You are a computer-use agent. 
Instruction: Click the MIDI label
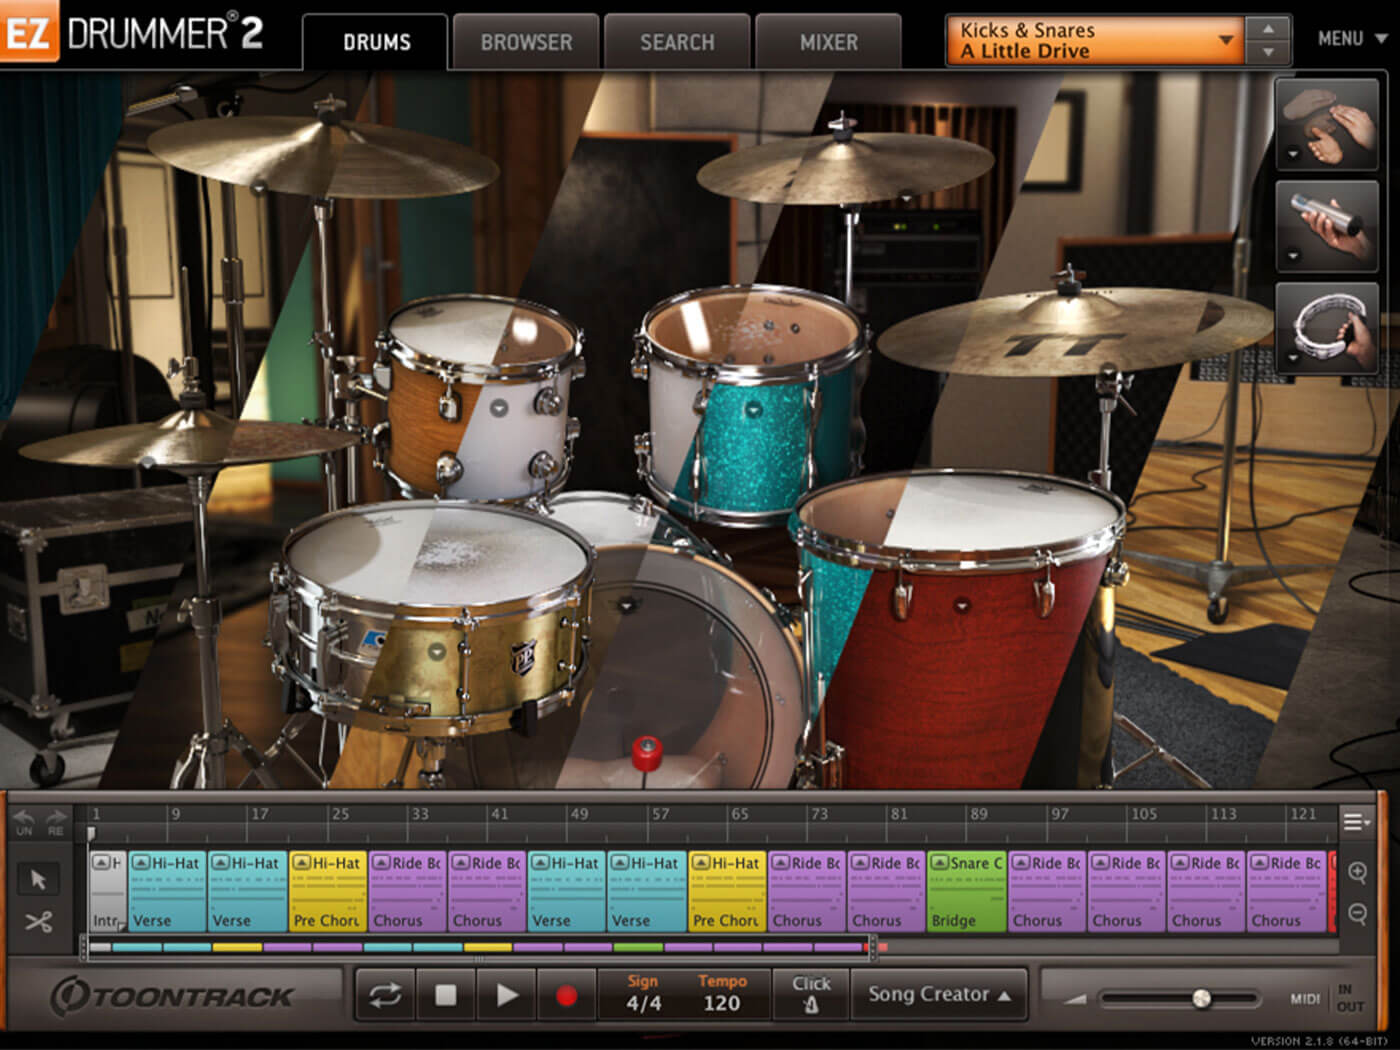pos(1306,999)
